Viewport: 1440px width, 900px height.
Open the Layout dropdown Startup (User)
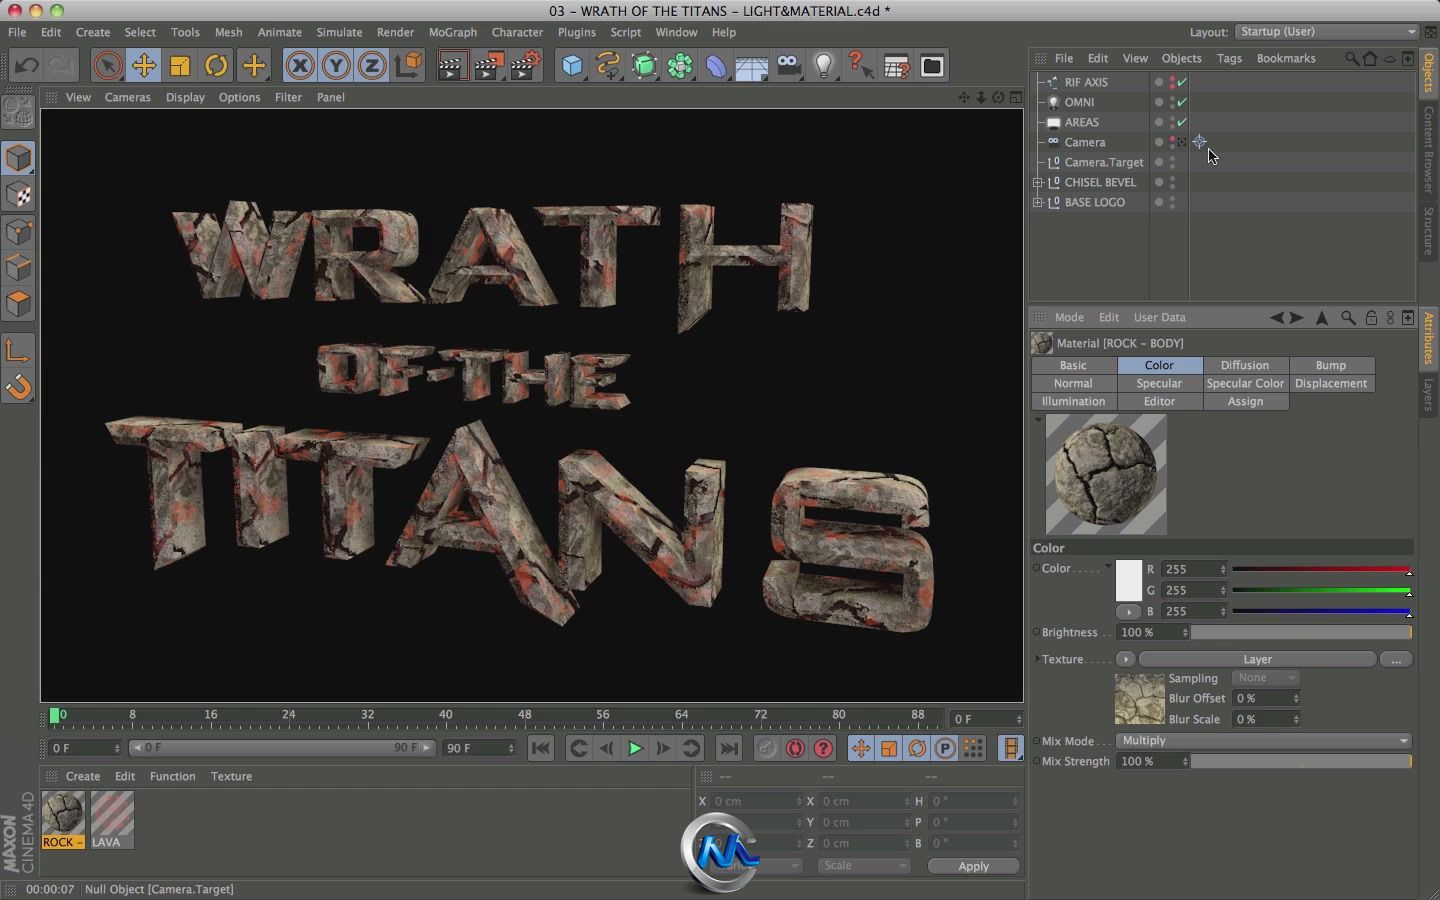coord(1327,32)
